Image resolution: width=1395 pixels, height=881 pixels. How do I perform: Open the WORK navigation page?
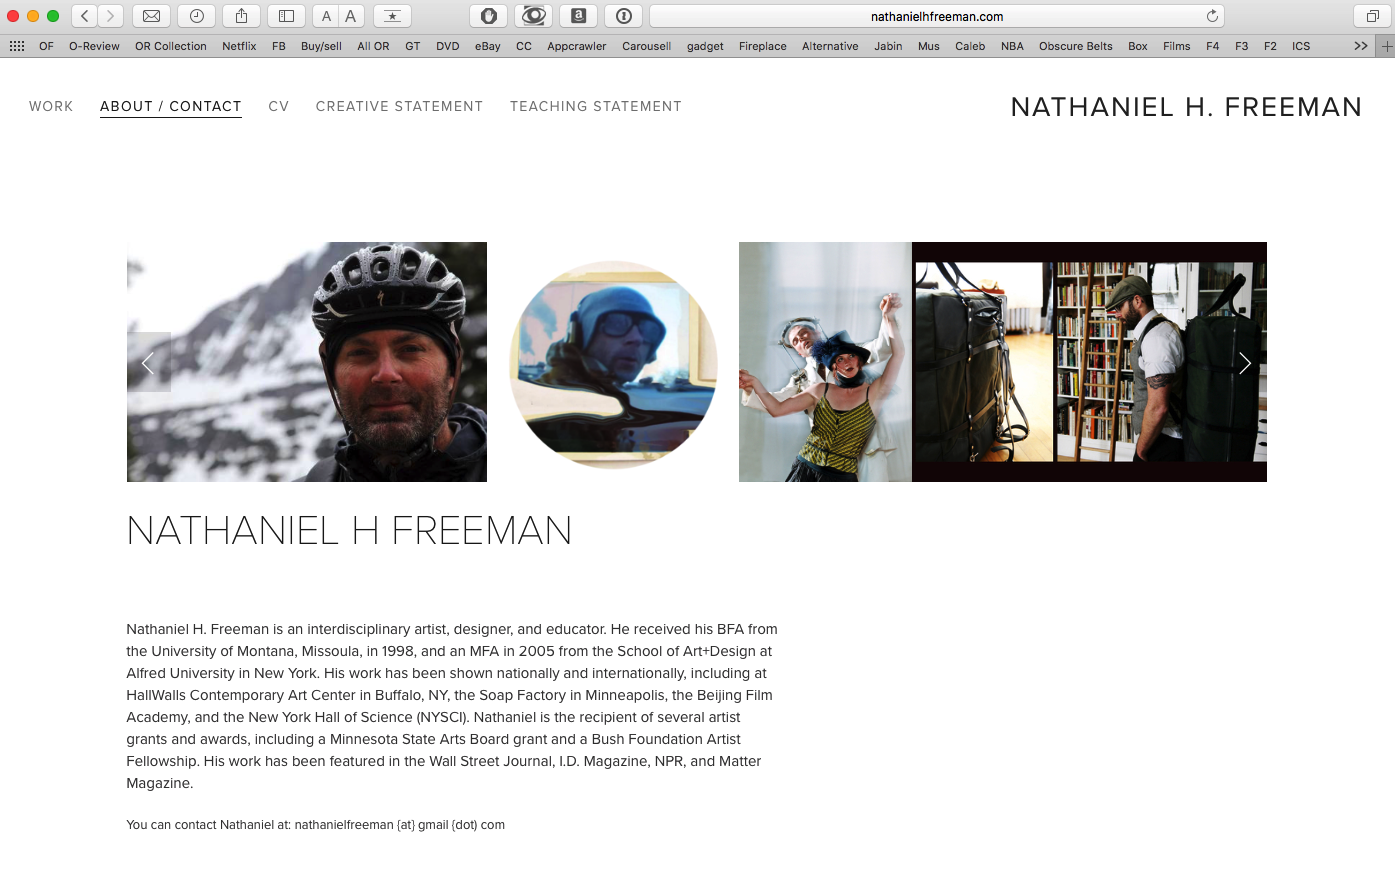pos(51,106)
